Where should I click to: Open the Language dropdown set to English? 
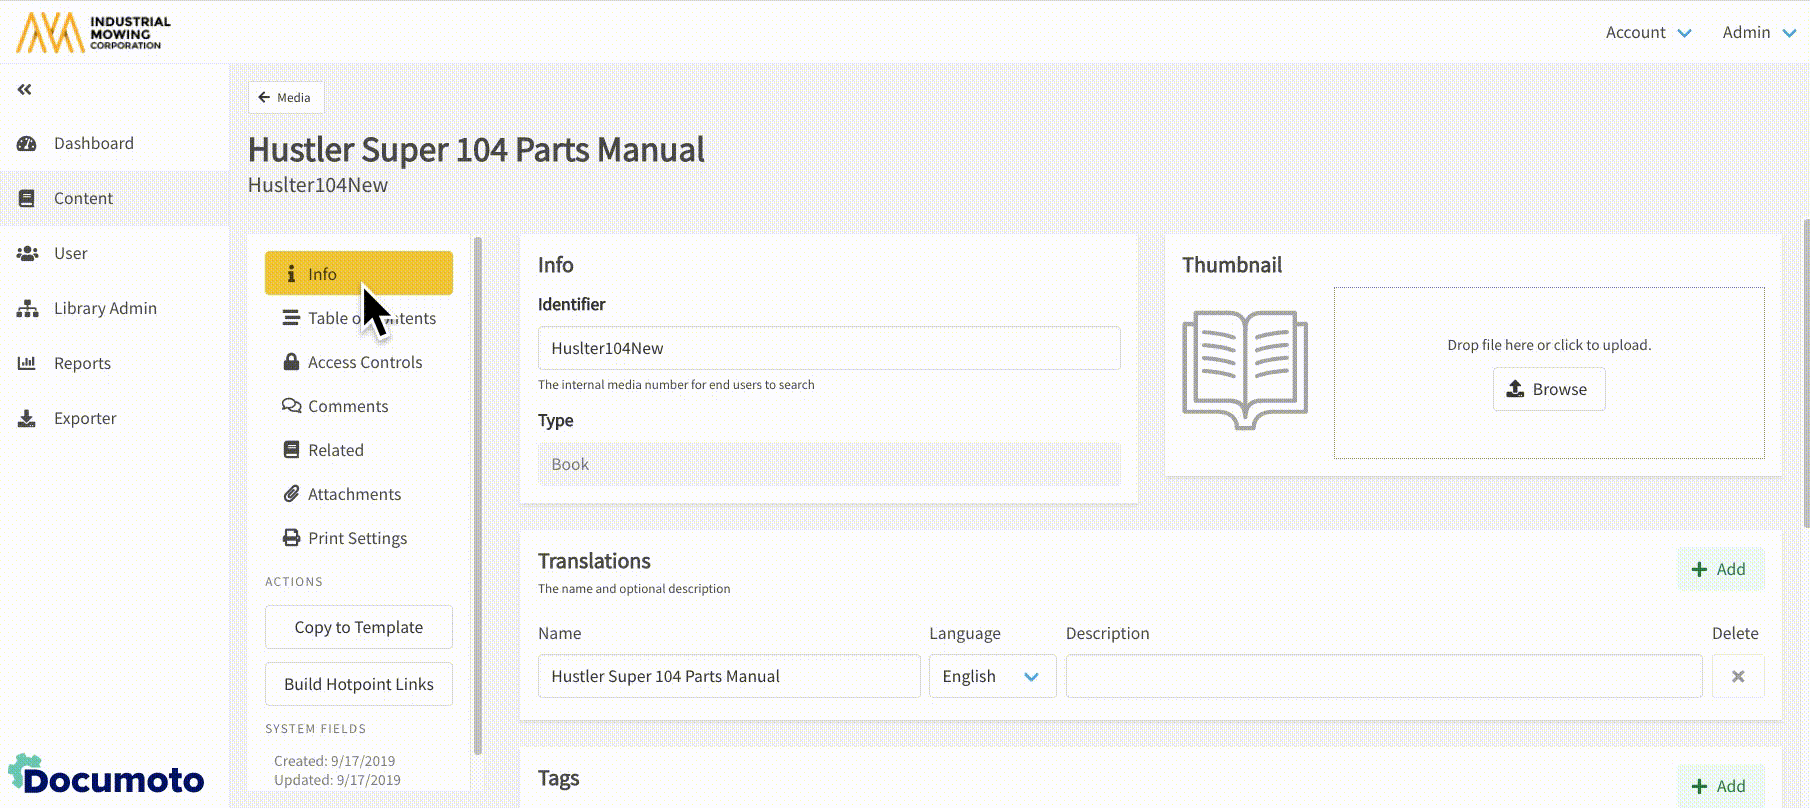point(991,677)
